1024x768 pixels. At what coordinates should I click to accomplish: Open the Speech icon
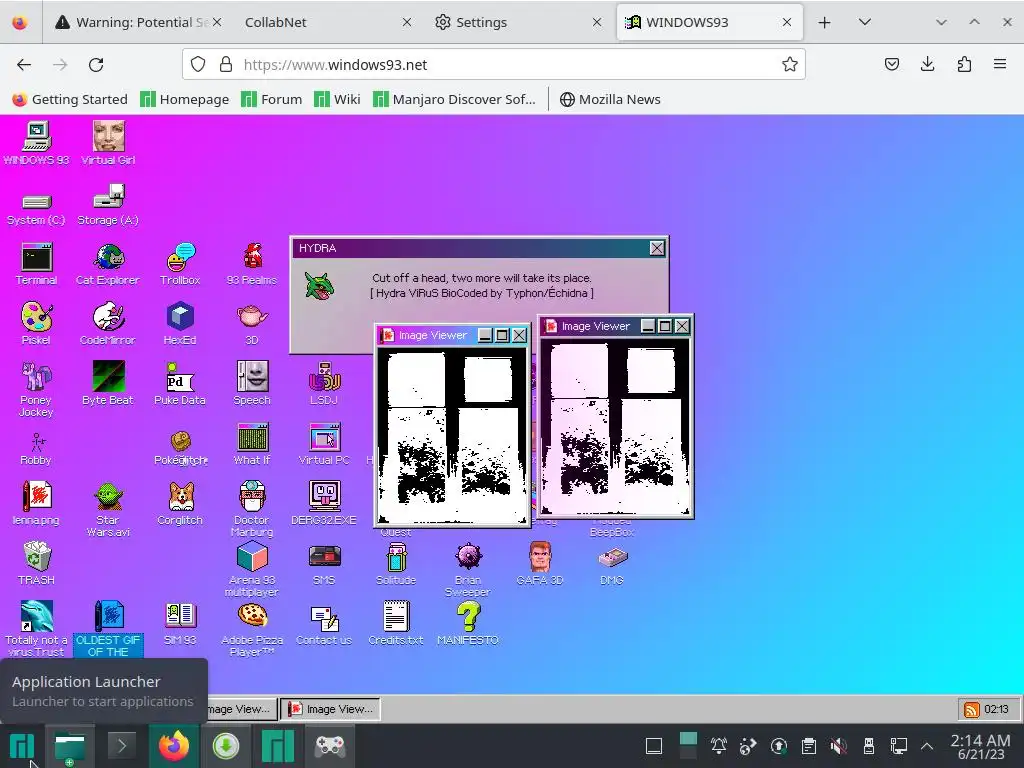coord(252,384)
